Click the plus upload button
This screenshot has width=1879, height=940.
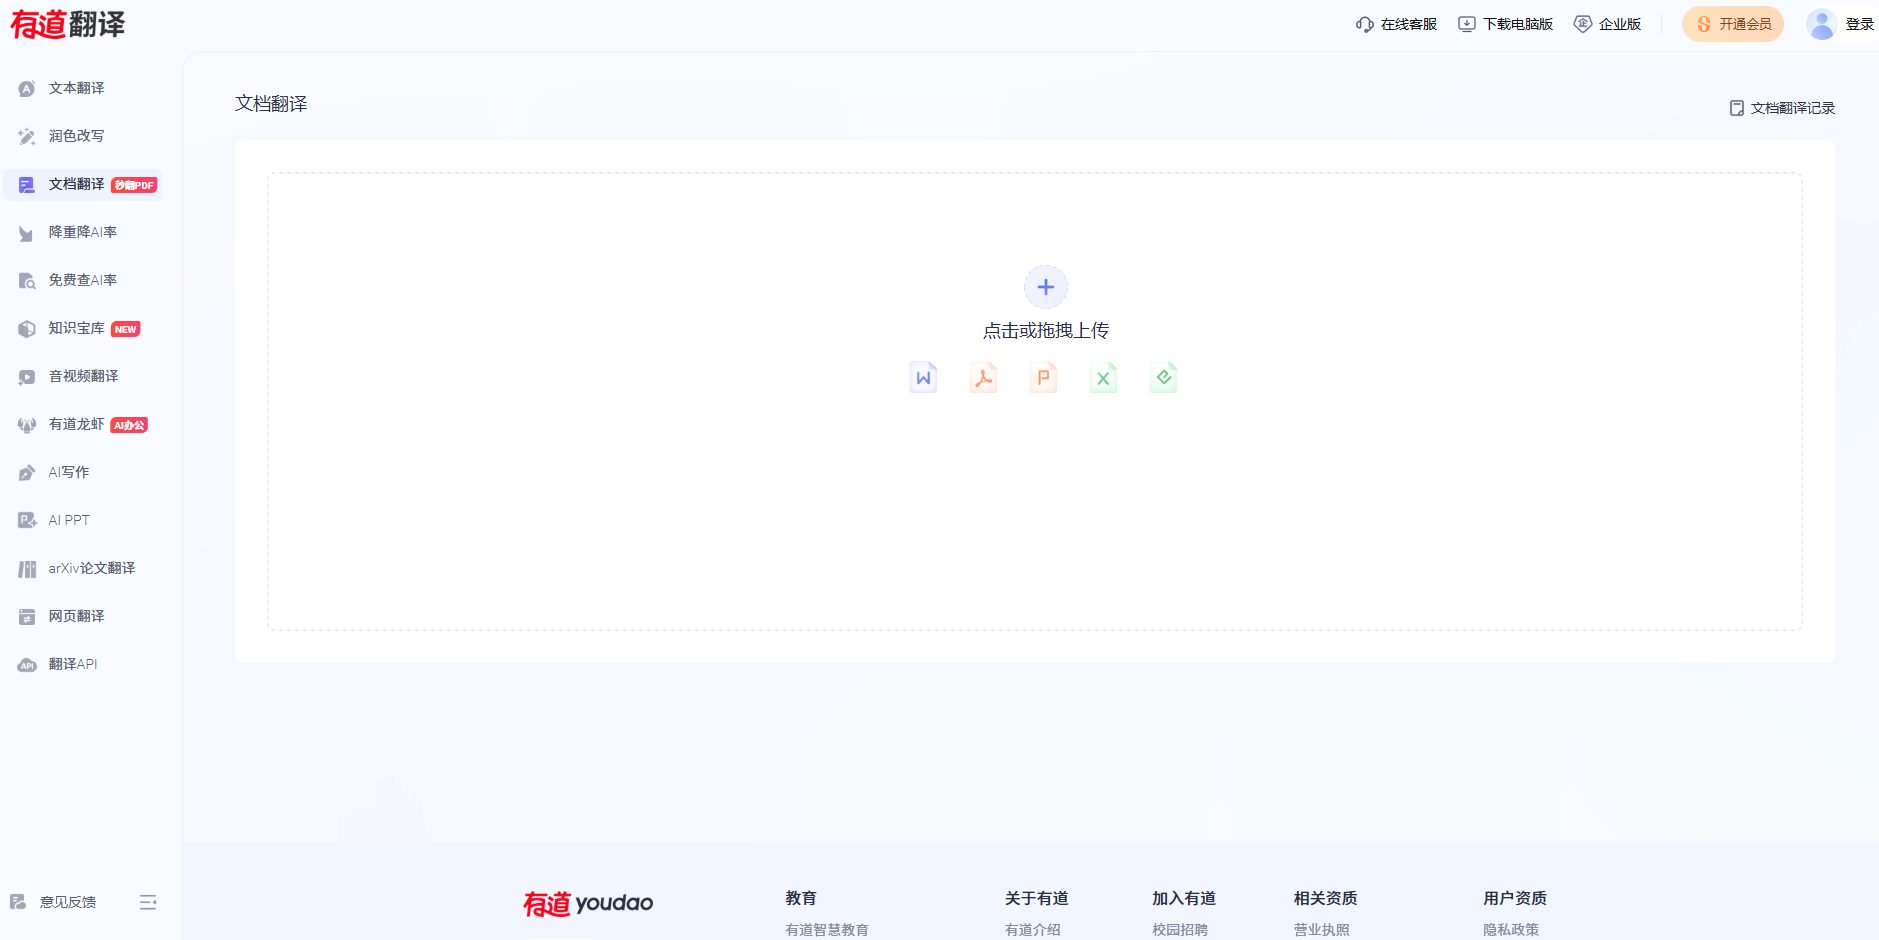pyautogui.click(x=1046, y=287)
